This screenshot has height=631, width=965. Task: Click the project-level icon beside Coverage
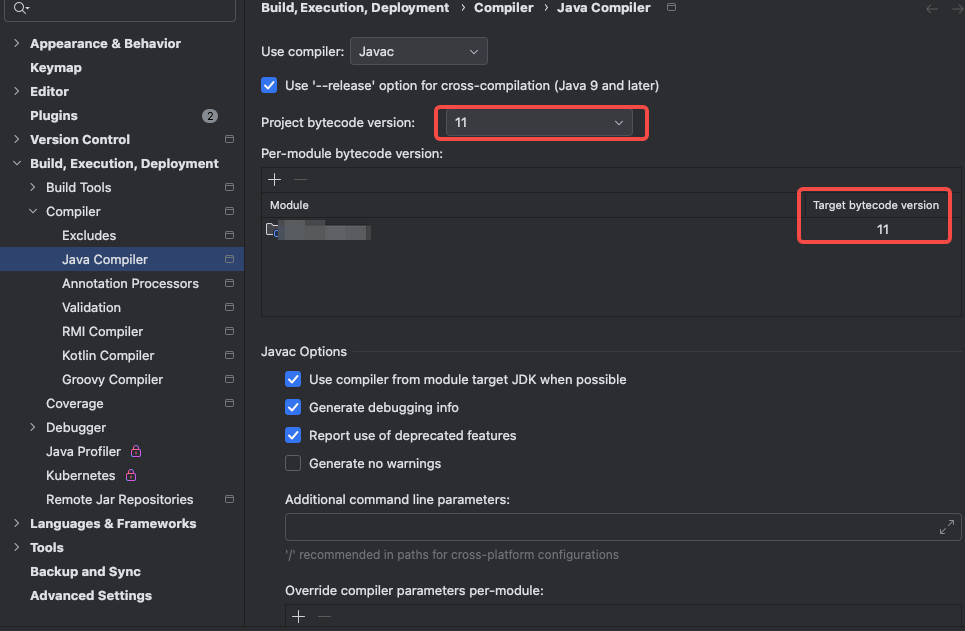pos(230,403)
